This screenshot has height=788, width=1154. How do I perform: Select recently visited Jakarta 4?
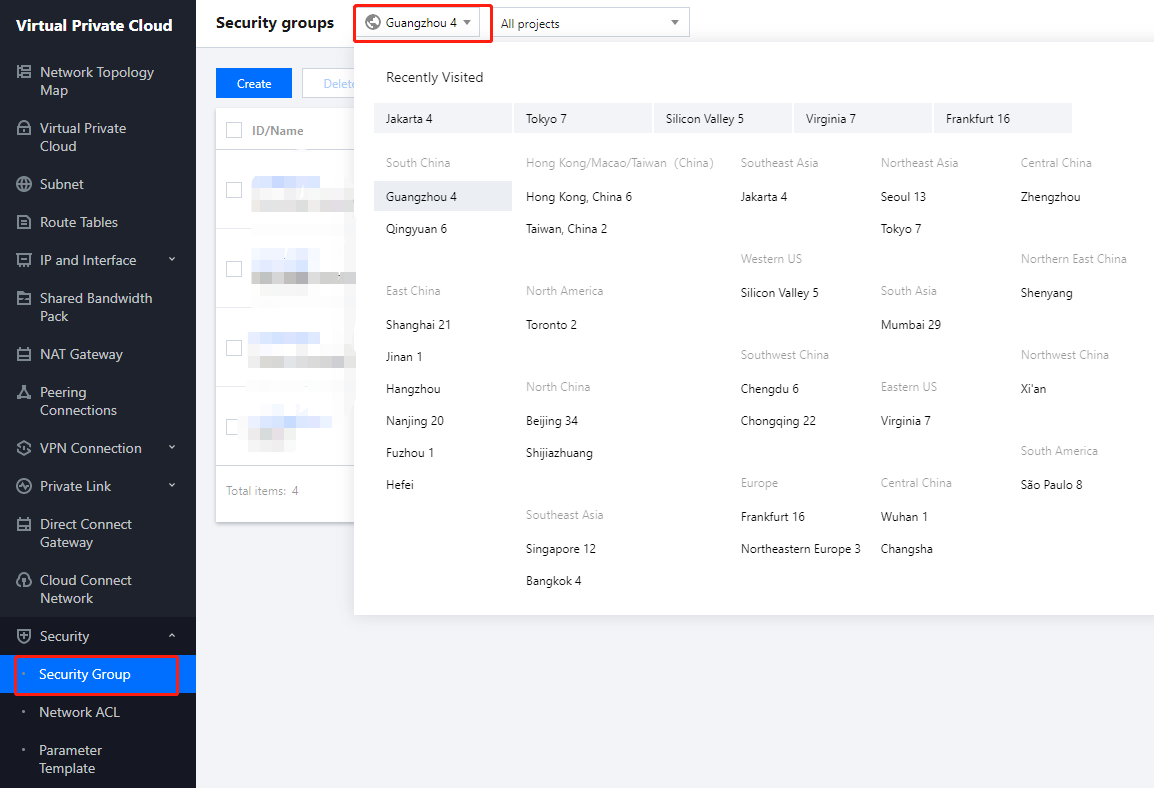pos(442,118)
